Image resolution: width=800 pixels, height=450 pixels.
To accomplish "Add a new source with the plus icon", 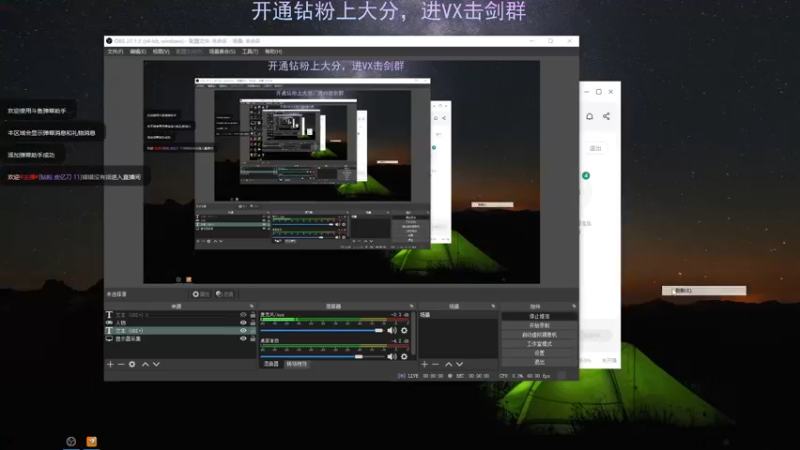I will point(110,364).
